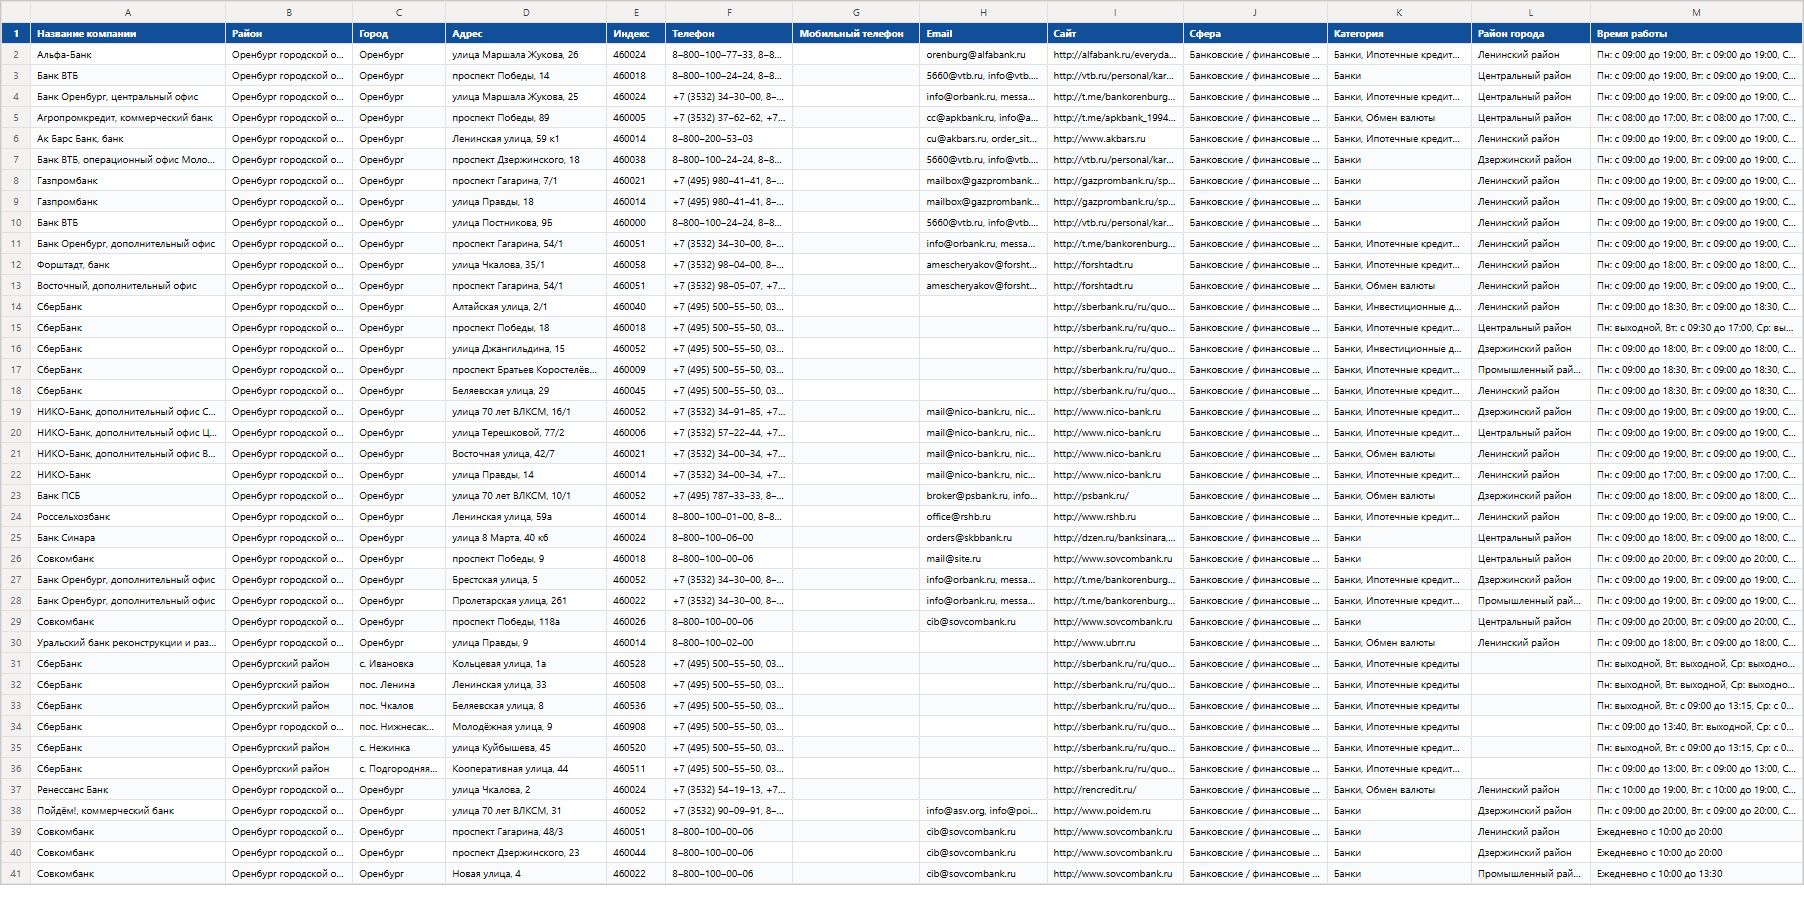Click address "улица Постникова, 9Б"
This screenshot has width=1804, height=902.
coord(526,223)
